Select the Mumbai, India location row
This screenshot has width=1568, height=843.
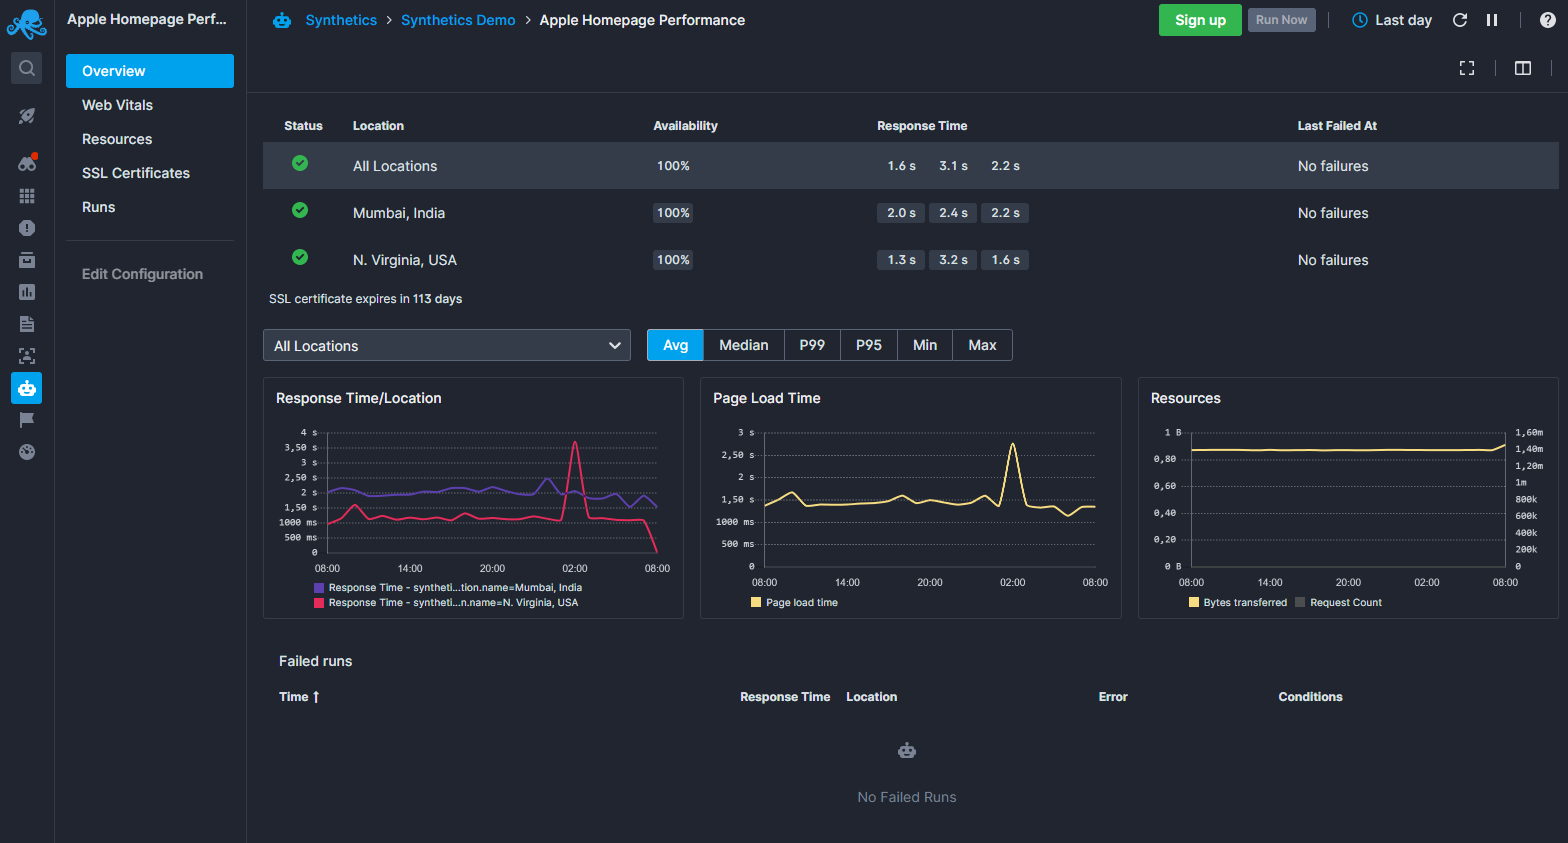tap(910, 213)
